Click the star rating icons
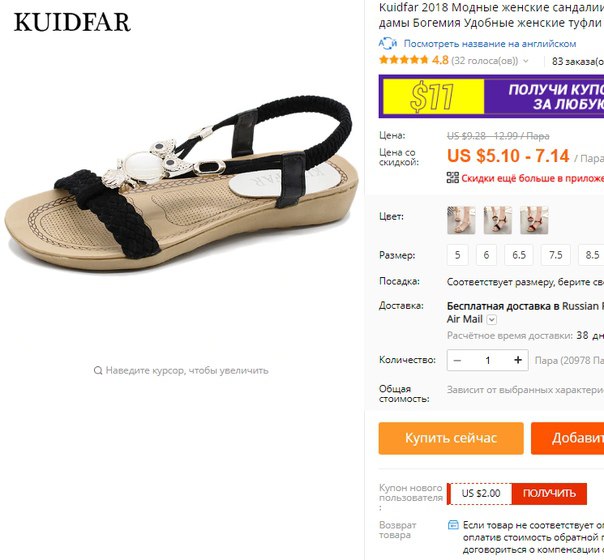Image resolution: width=604 pixels, height=560 pixels. coord(403,60)
